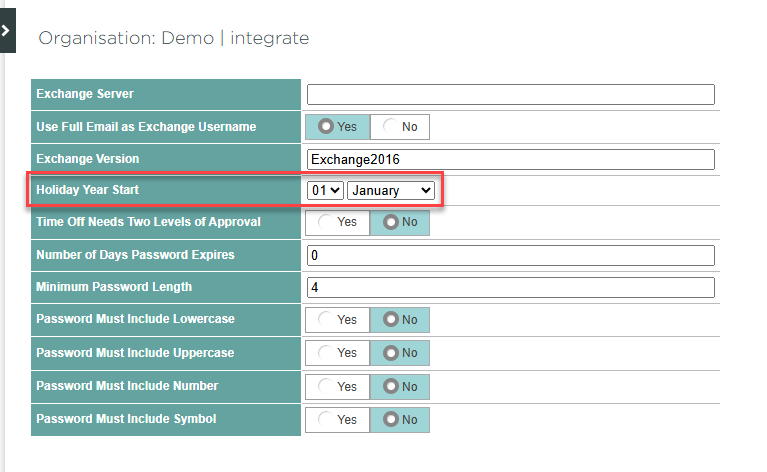
Task: Click the Exchange Version input field
Action: point(510,160)
